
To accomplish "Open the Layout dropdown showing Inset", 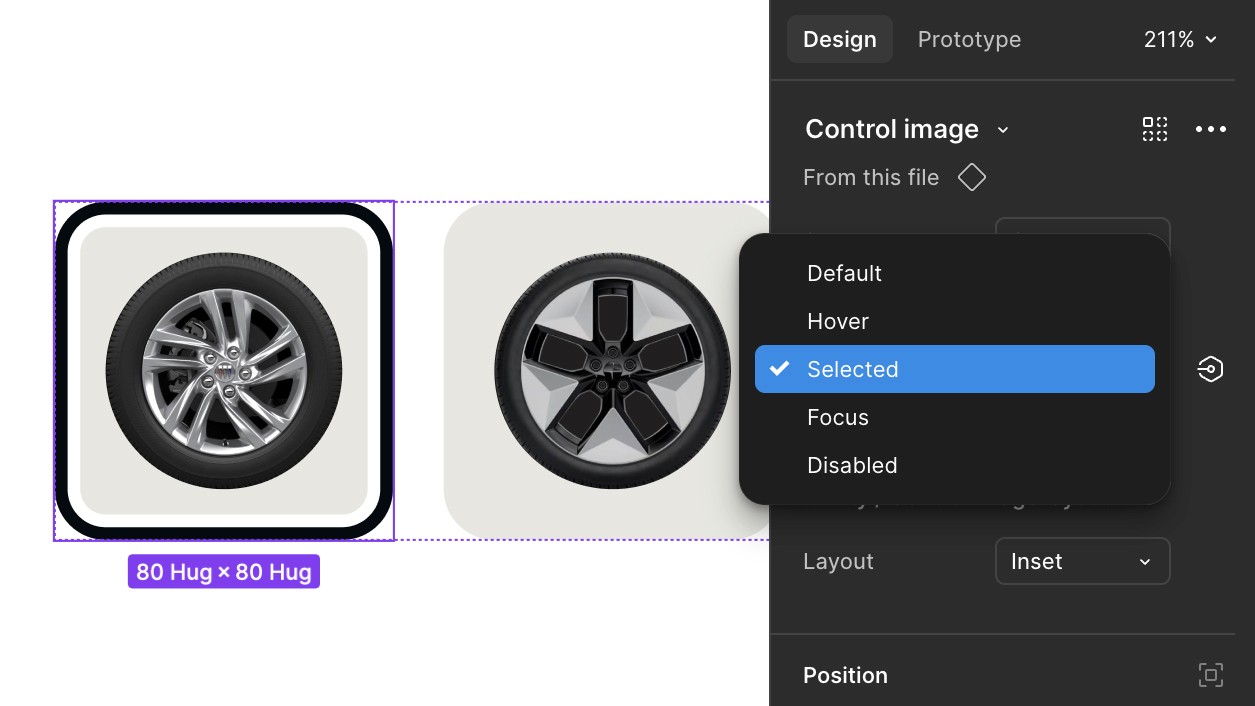I will point(1082,561).
